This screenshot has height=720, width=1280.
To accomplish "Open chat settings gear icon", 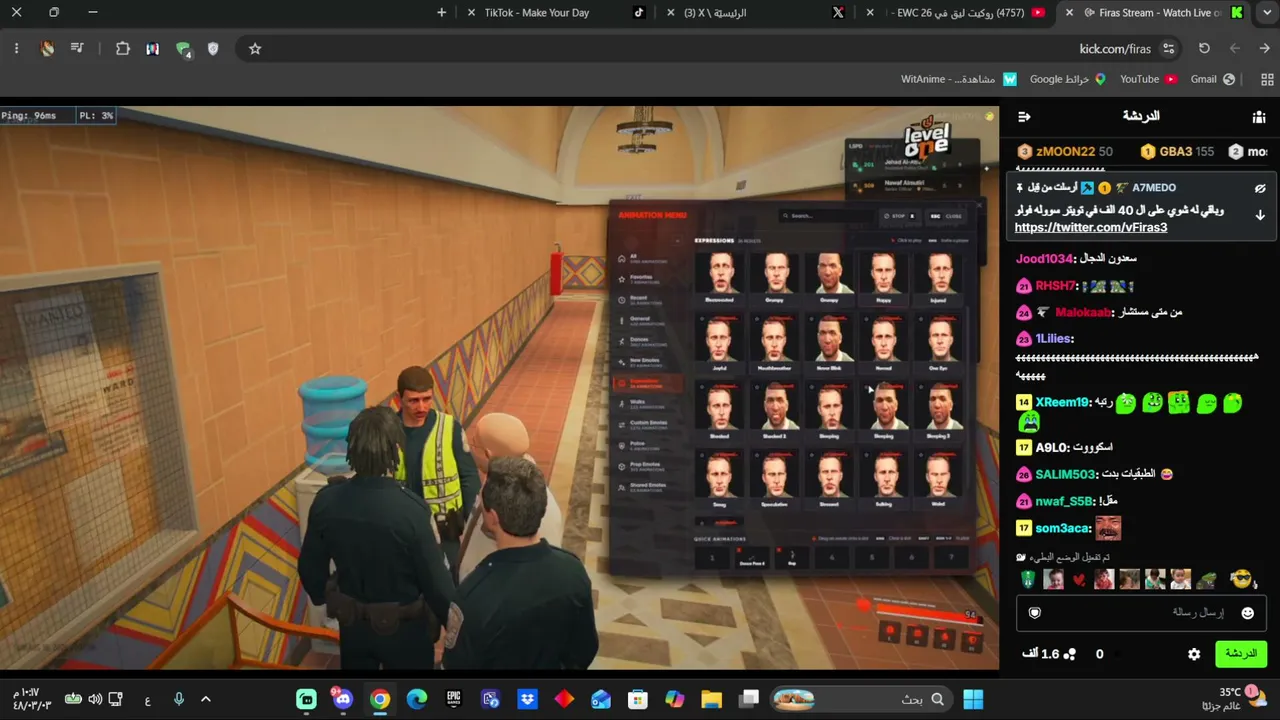I will point(1194,654).
